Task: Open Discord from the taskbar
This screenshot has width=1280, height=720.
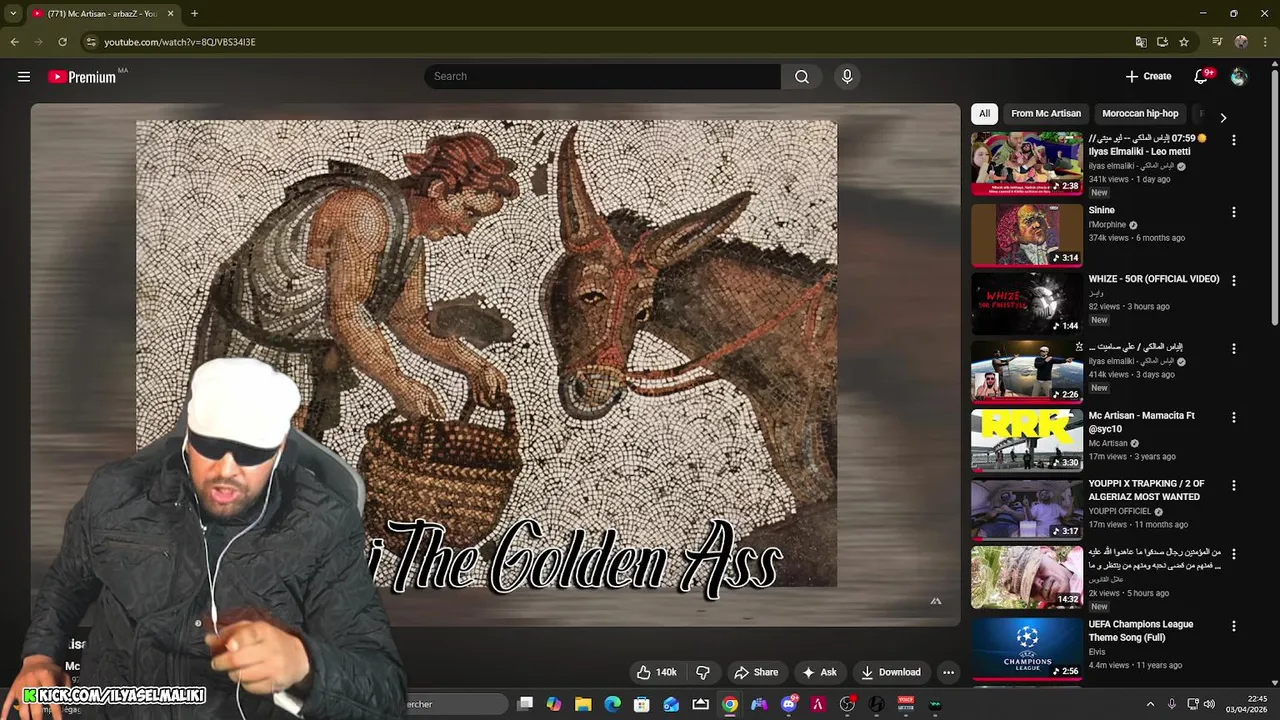Action: click(x=789, y=704)
